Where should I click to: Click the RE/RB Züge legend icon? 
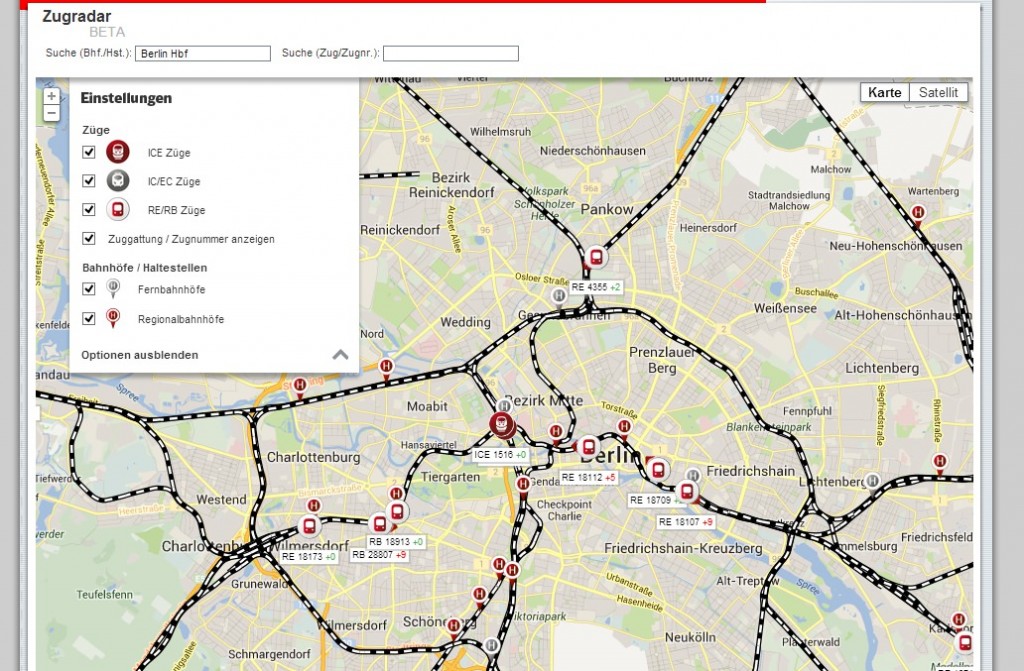pyautogui.click(x=118, y=210)
